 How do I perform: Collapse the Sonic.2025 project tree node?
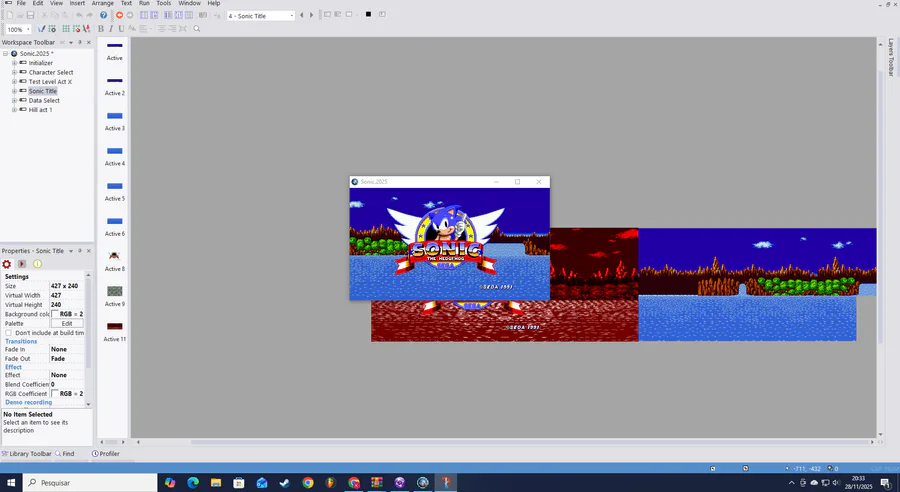pos(5,53)
